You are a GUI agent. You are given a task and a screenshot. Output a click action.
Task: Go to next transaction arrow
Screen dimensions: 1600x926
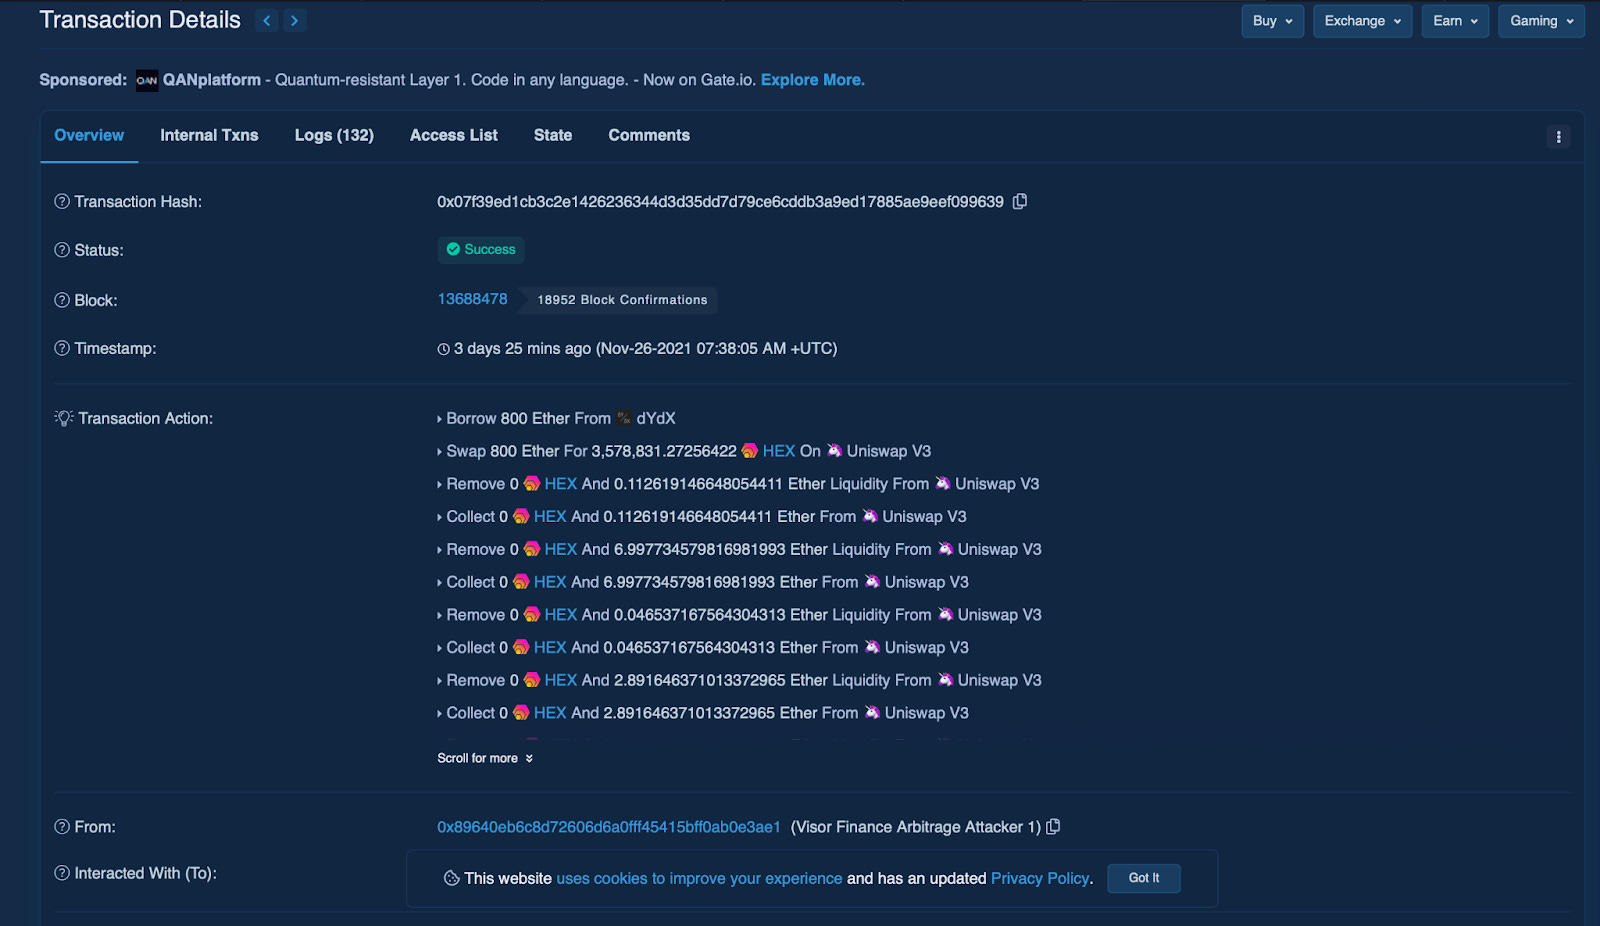pos(294,20)
